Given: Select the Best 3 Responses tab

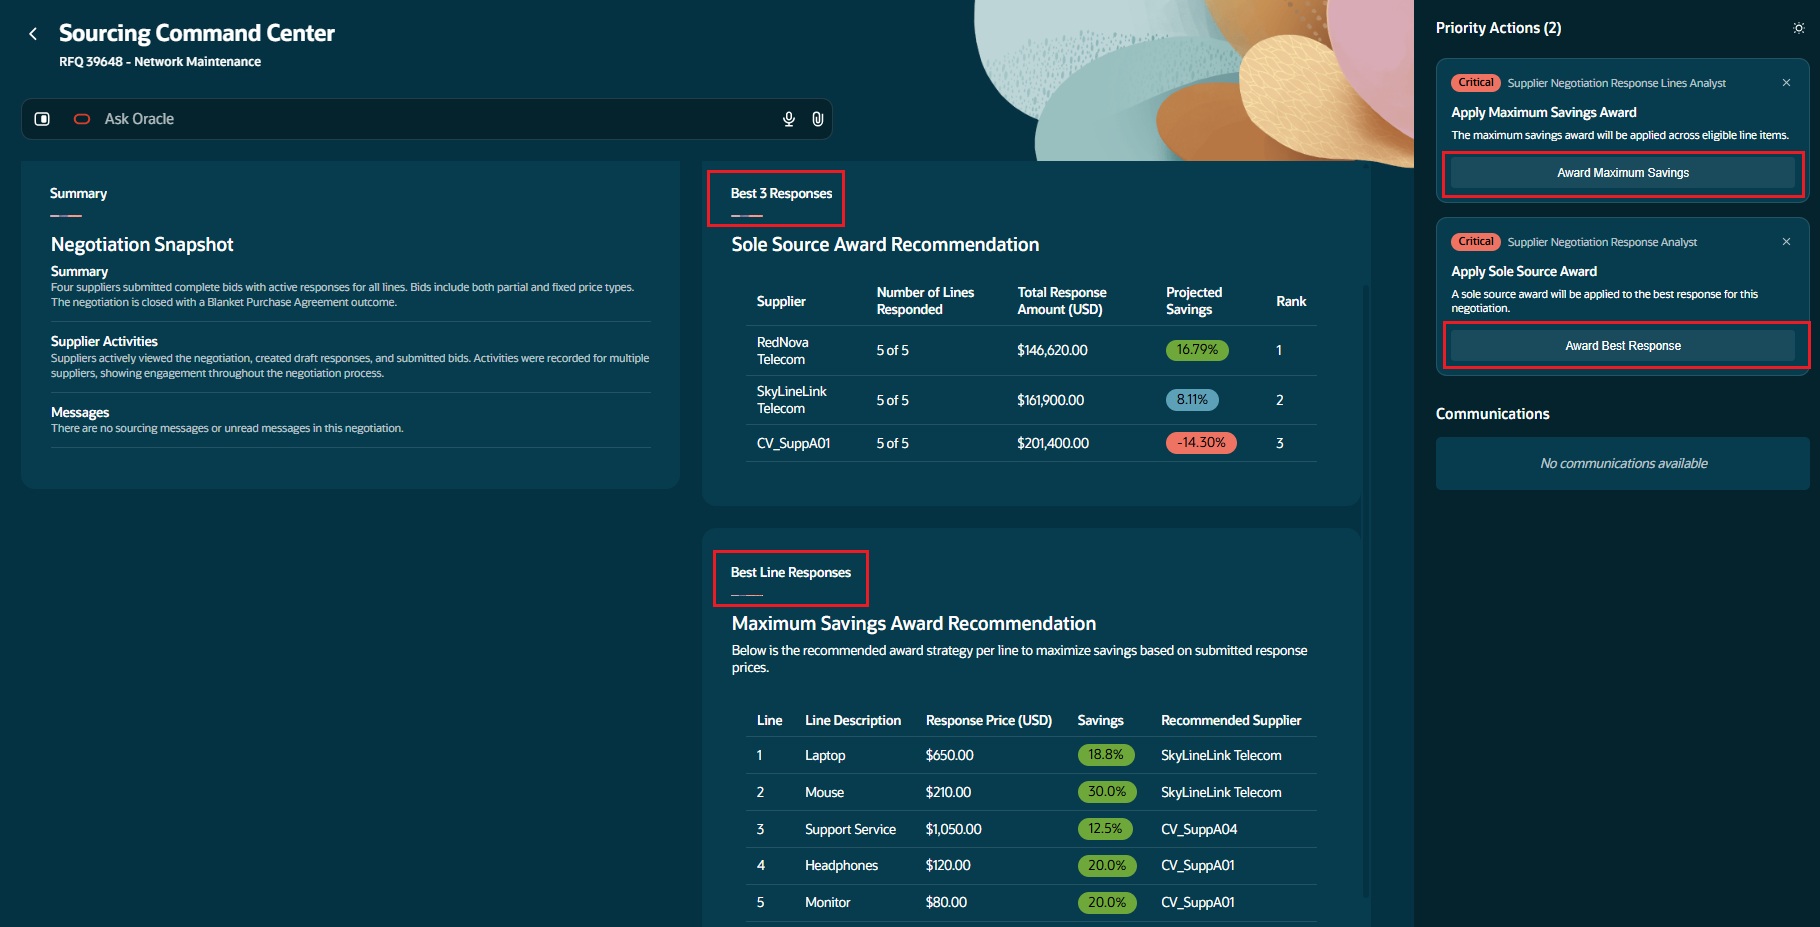Looking at the screenshot, I should [781, 194].
